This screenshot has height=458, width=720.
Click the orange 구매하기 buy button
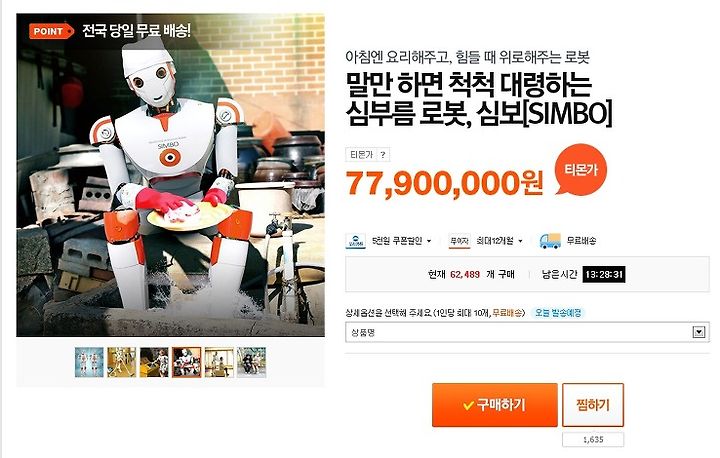click(x=495, y=405)
